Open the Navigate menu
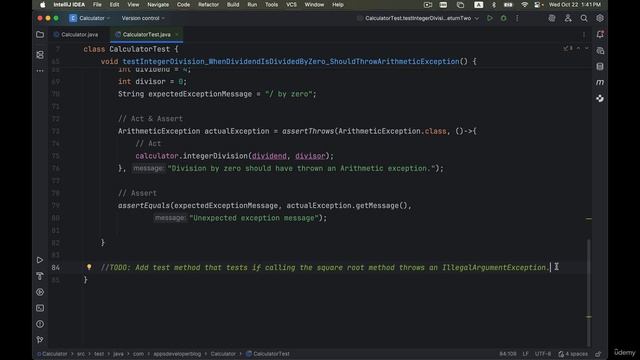 158,5
